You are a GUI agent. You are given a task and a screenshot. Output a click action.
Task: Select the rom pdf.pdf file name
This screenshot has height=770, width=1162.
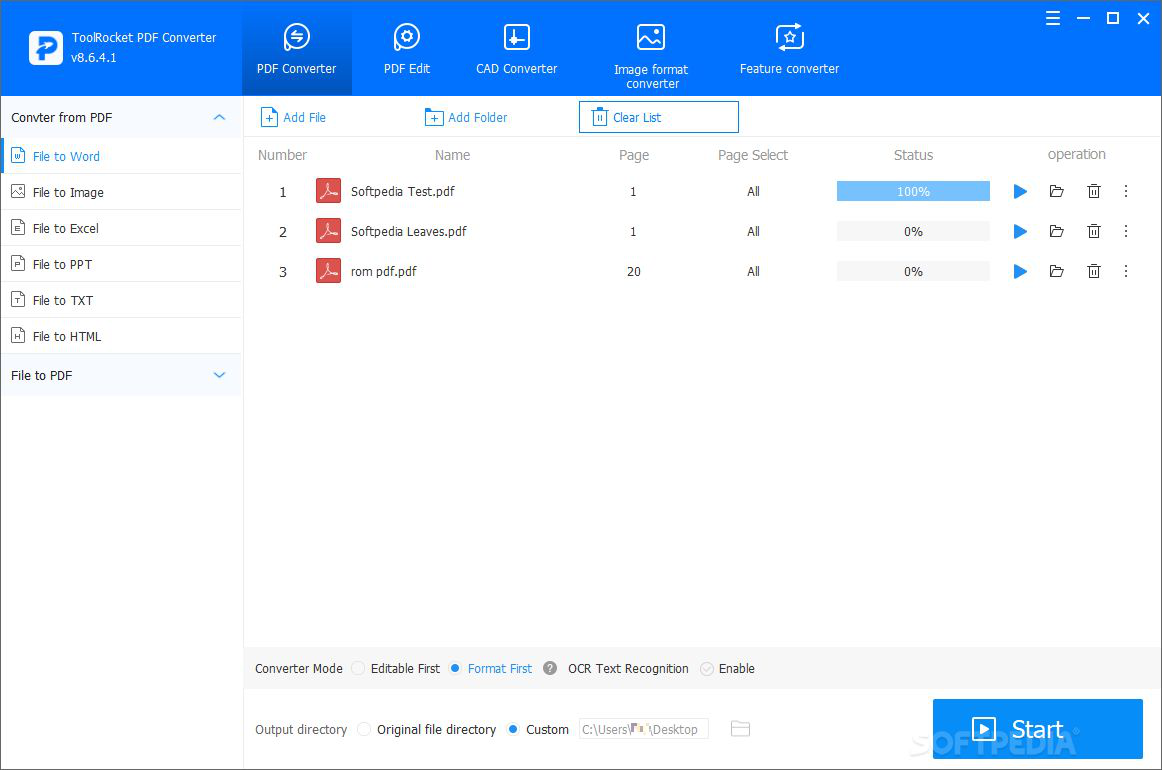coord(383,271)
